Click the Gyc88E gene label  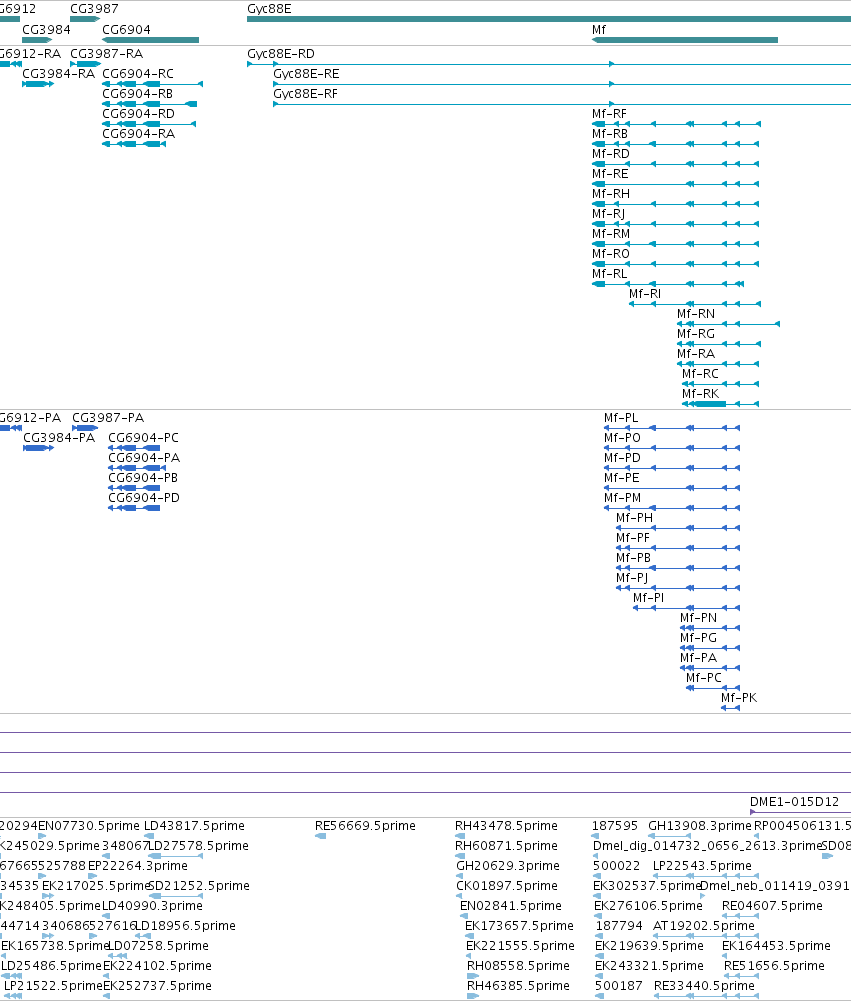[269, 9]
